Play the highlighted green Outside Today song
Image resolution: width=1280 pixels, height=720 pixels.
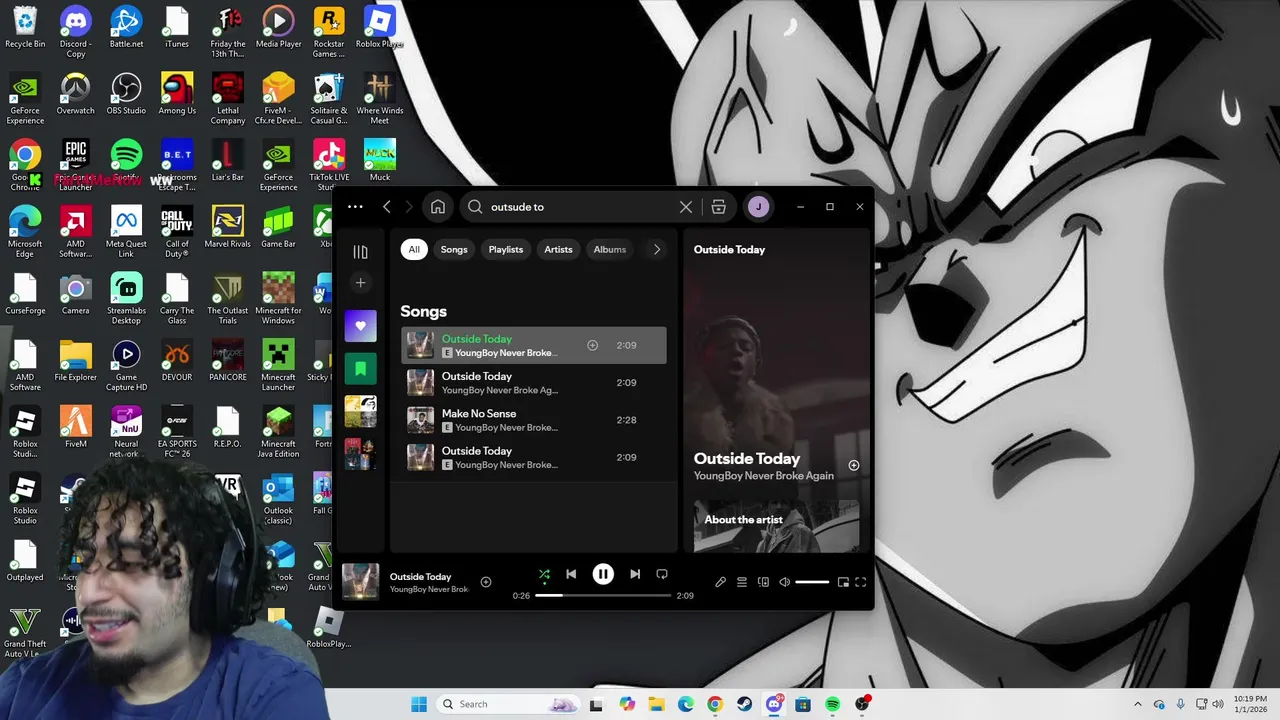[533, 345]
